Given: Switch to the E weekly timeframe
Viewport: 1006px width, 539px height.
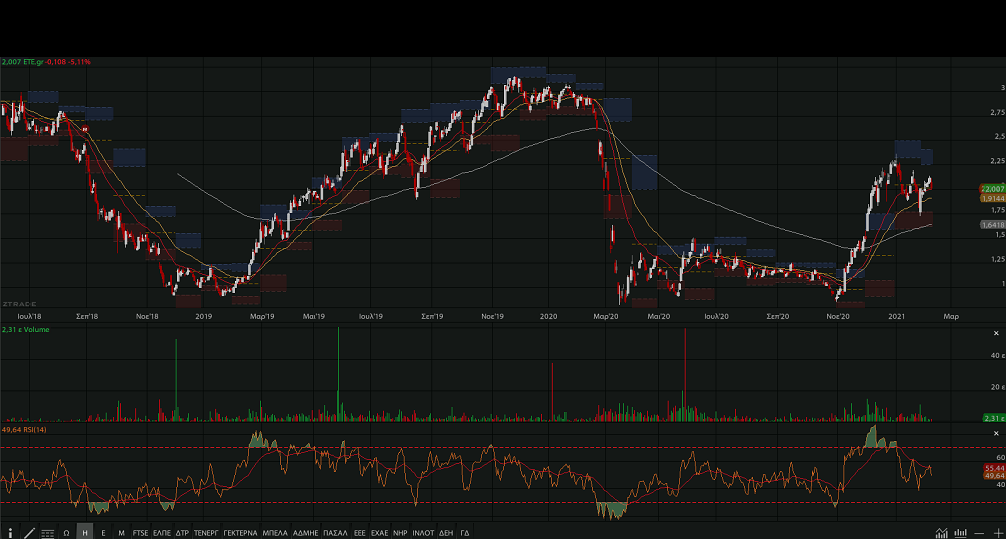Looking at the screenshot, I should 103,532.
